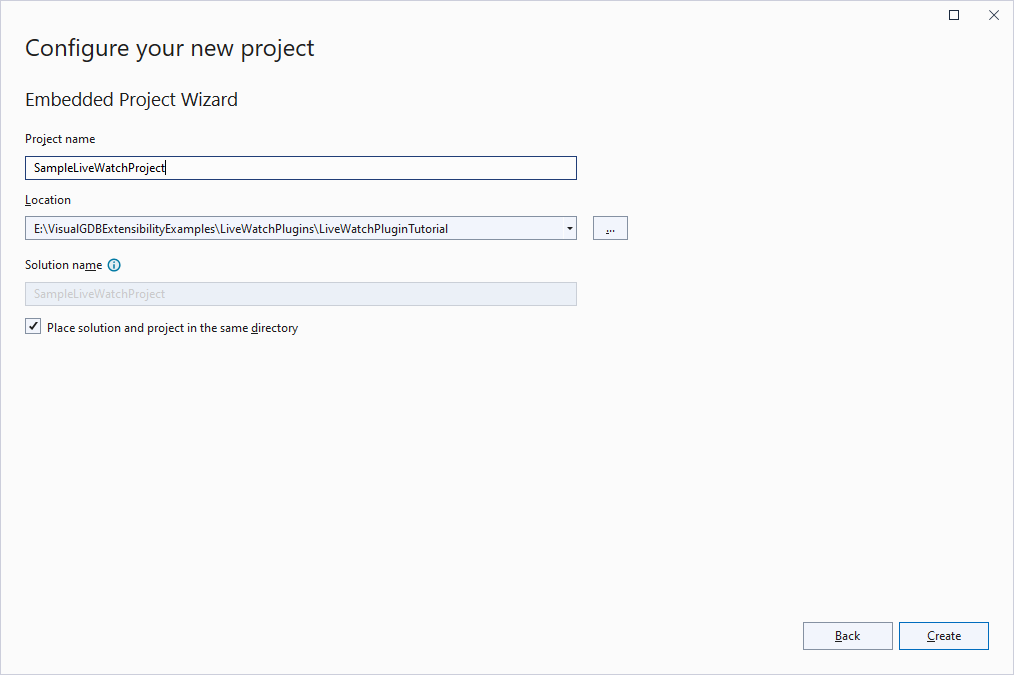Click the LiveWatchPluginTutorial folder path text
The width and height of the screenshot is (1014, 675).
pyautogui.click(x=383, y=229)
